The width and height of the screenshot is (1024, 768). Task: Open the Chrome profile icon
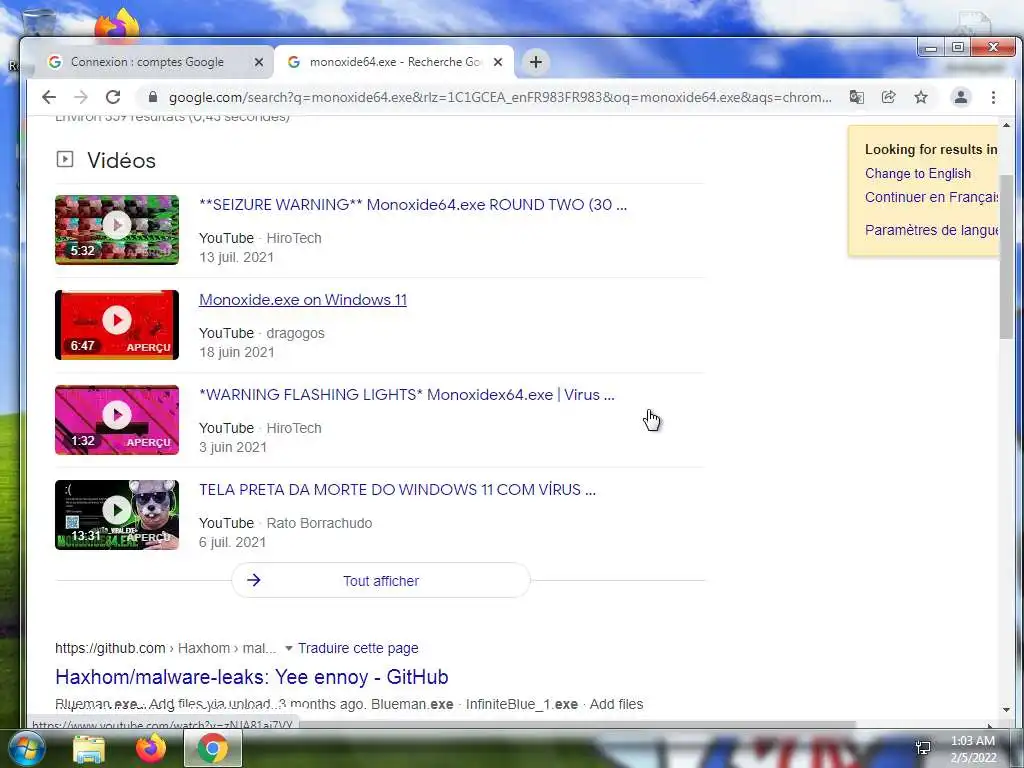(x=961, y=97)
